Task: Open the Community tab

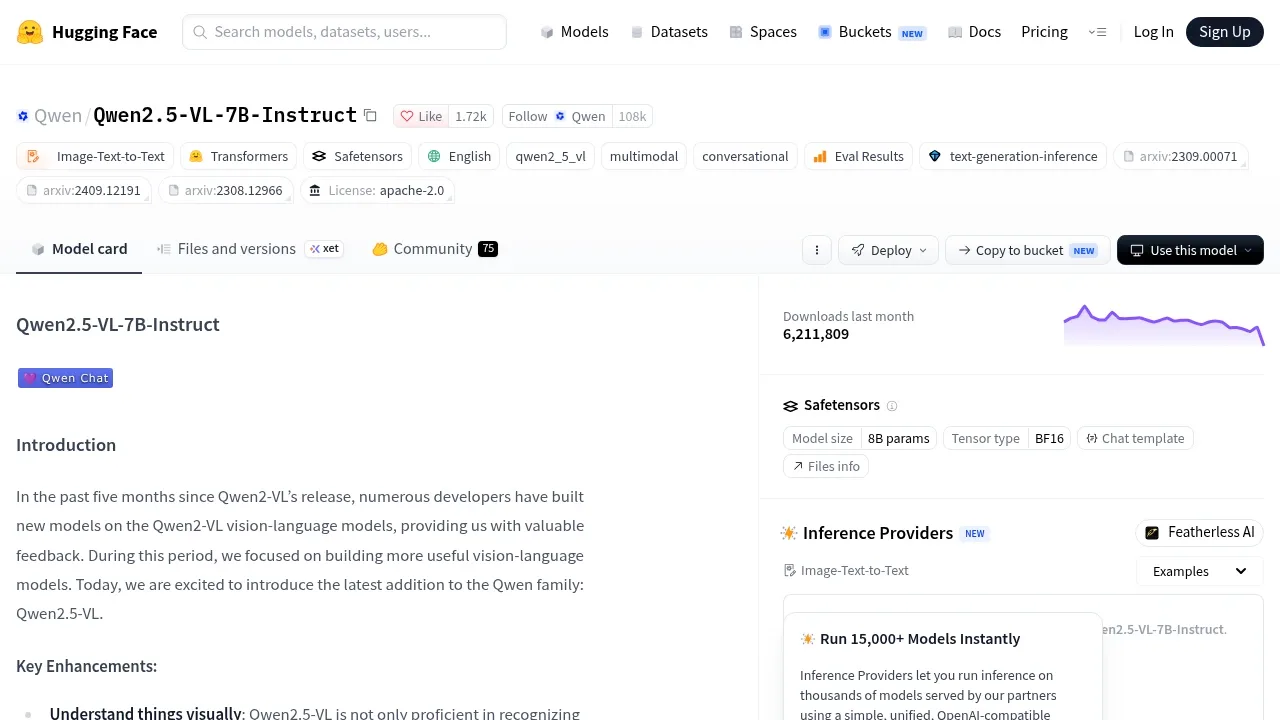Action: coord(435,249)
